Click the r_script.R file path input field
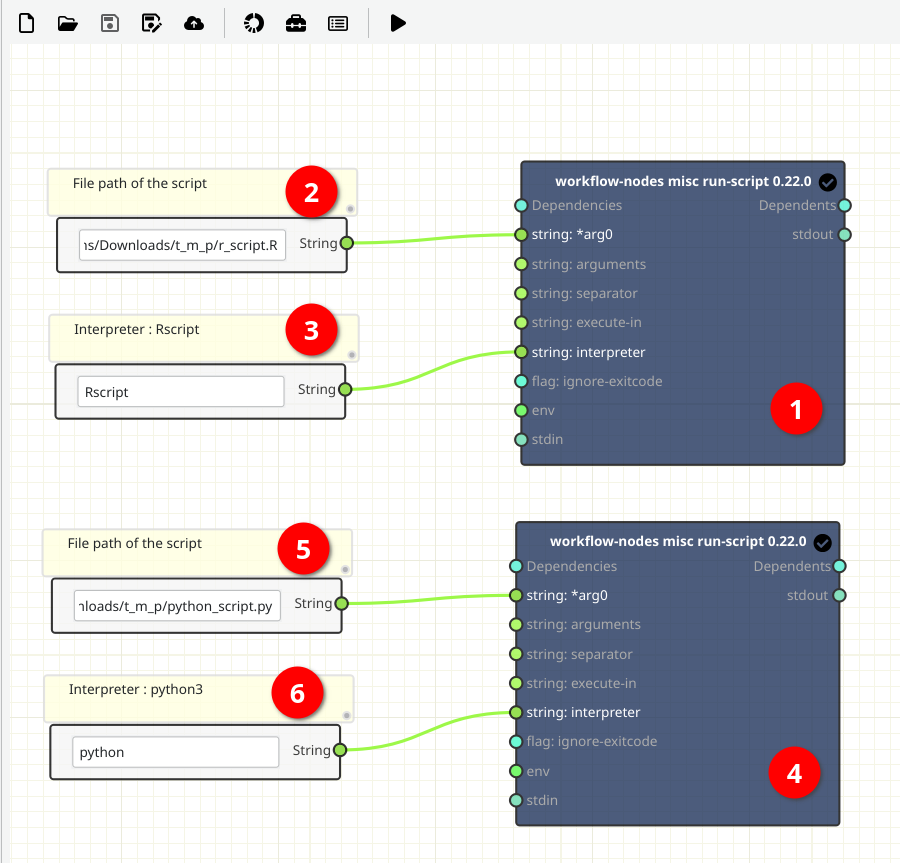 [182, 245]
